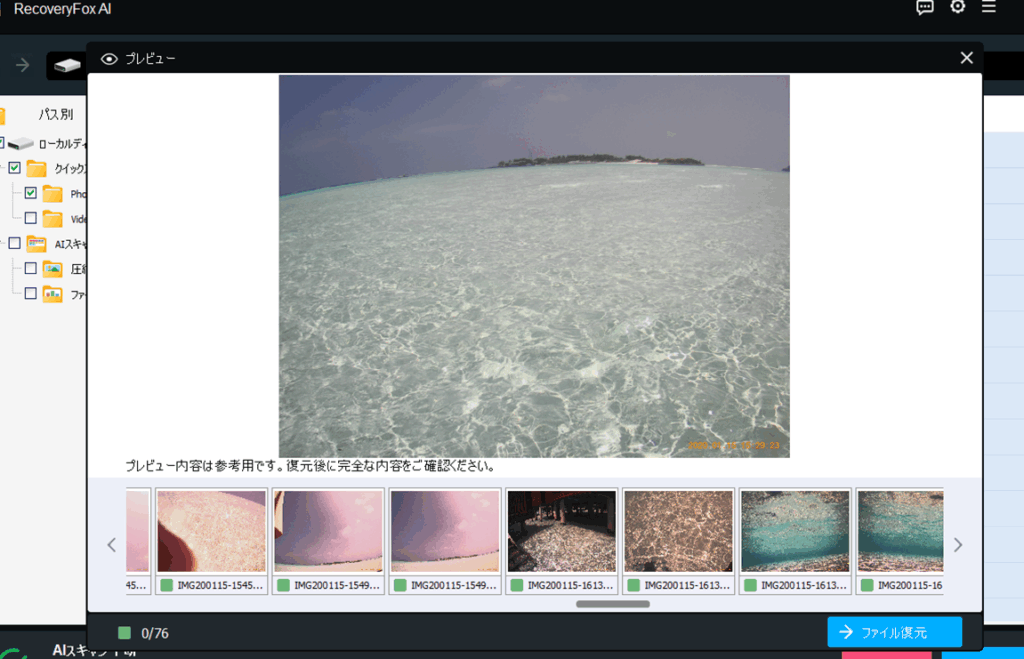Open the hamburger menu in title bar
Screen dimensions: 1024x659
click(989, 8)
